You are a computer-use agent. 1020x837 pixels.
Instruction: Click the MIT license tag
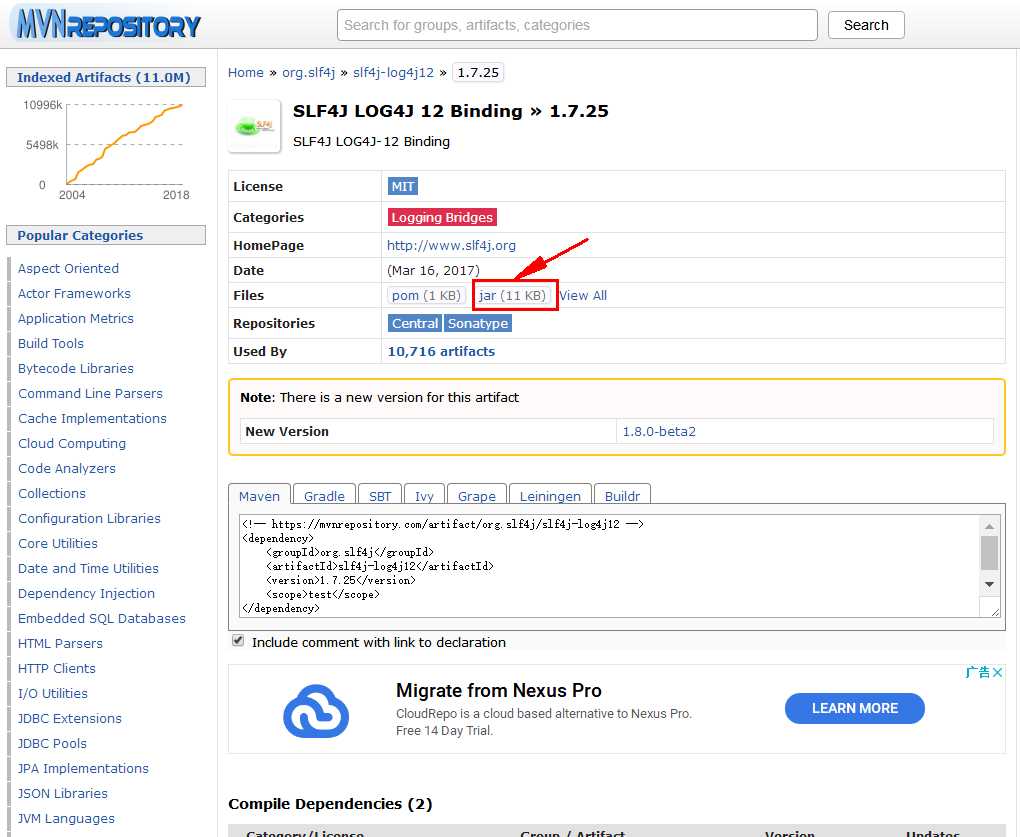click(x=403, y=187)
